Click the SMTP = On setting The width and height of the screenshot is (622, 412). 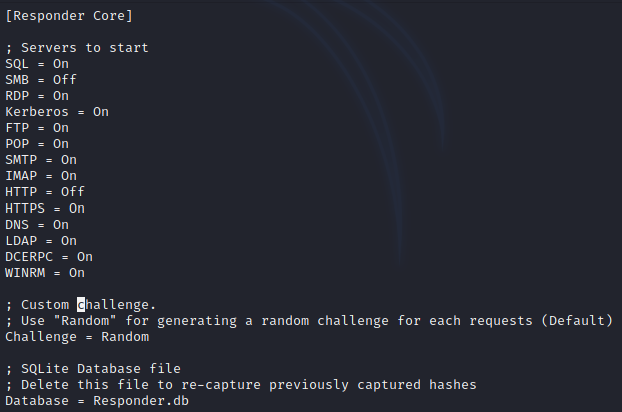[41, 160]
